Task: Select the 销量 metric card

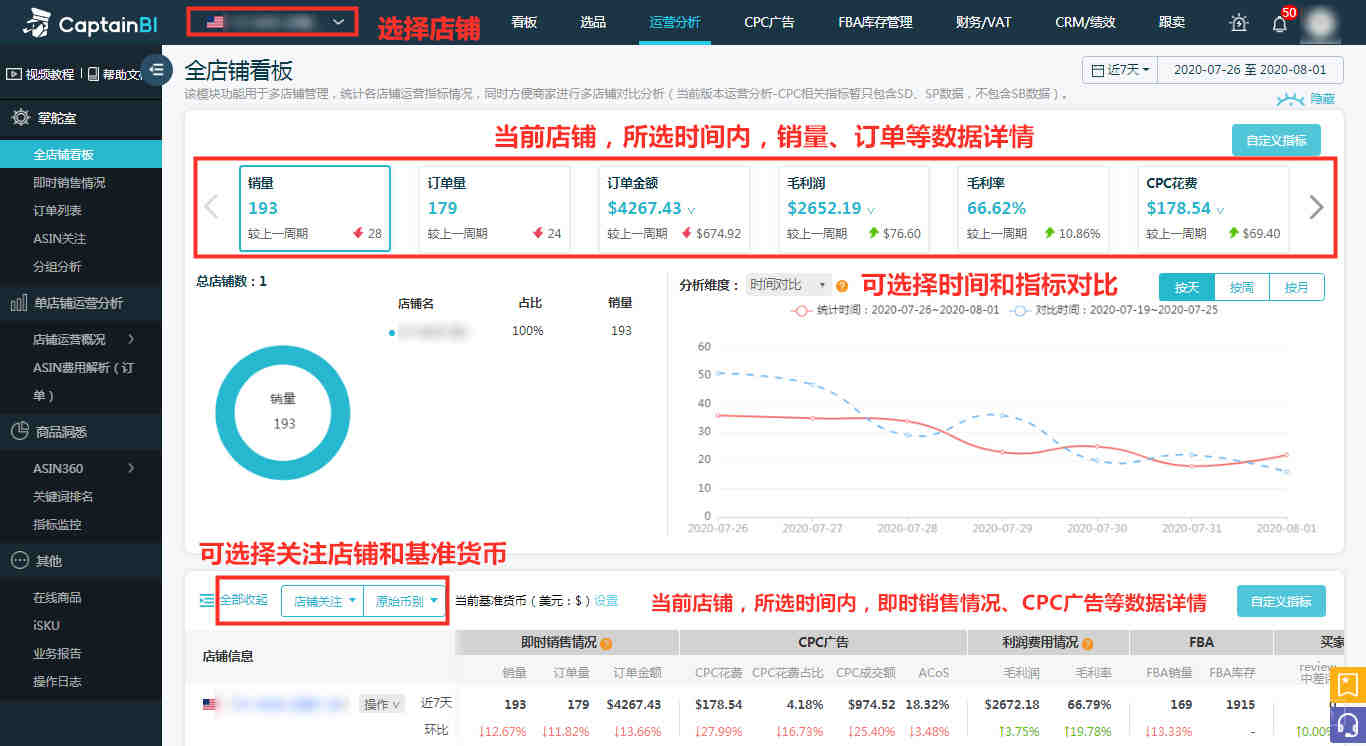Action: 314,208
